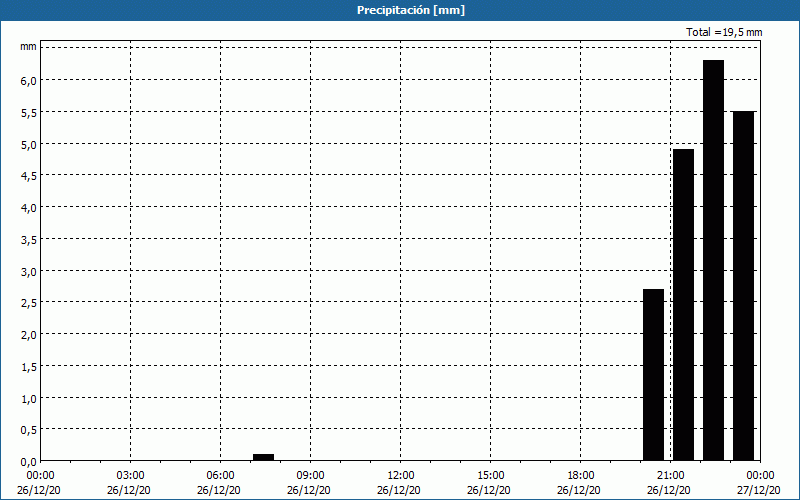Click the '1,5' y-axis label
Viewport: 800px width, 500px height.
coord(29,366)
